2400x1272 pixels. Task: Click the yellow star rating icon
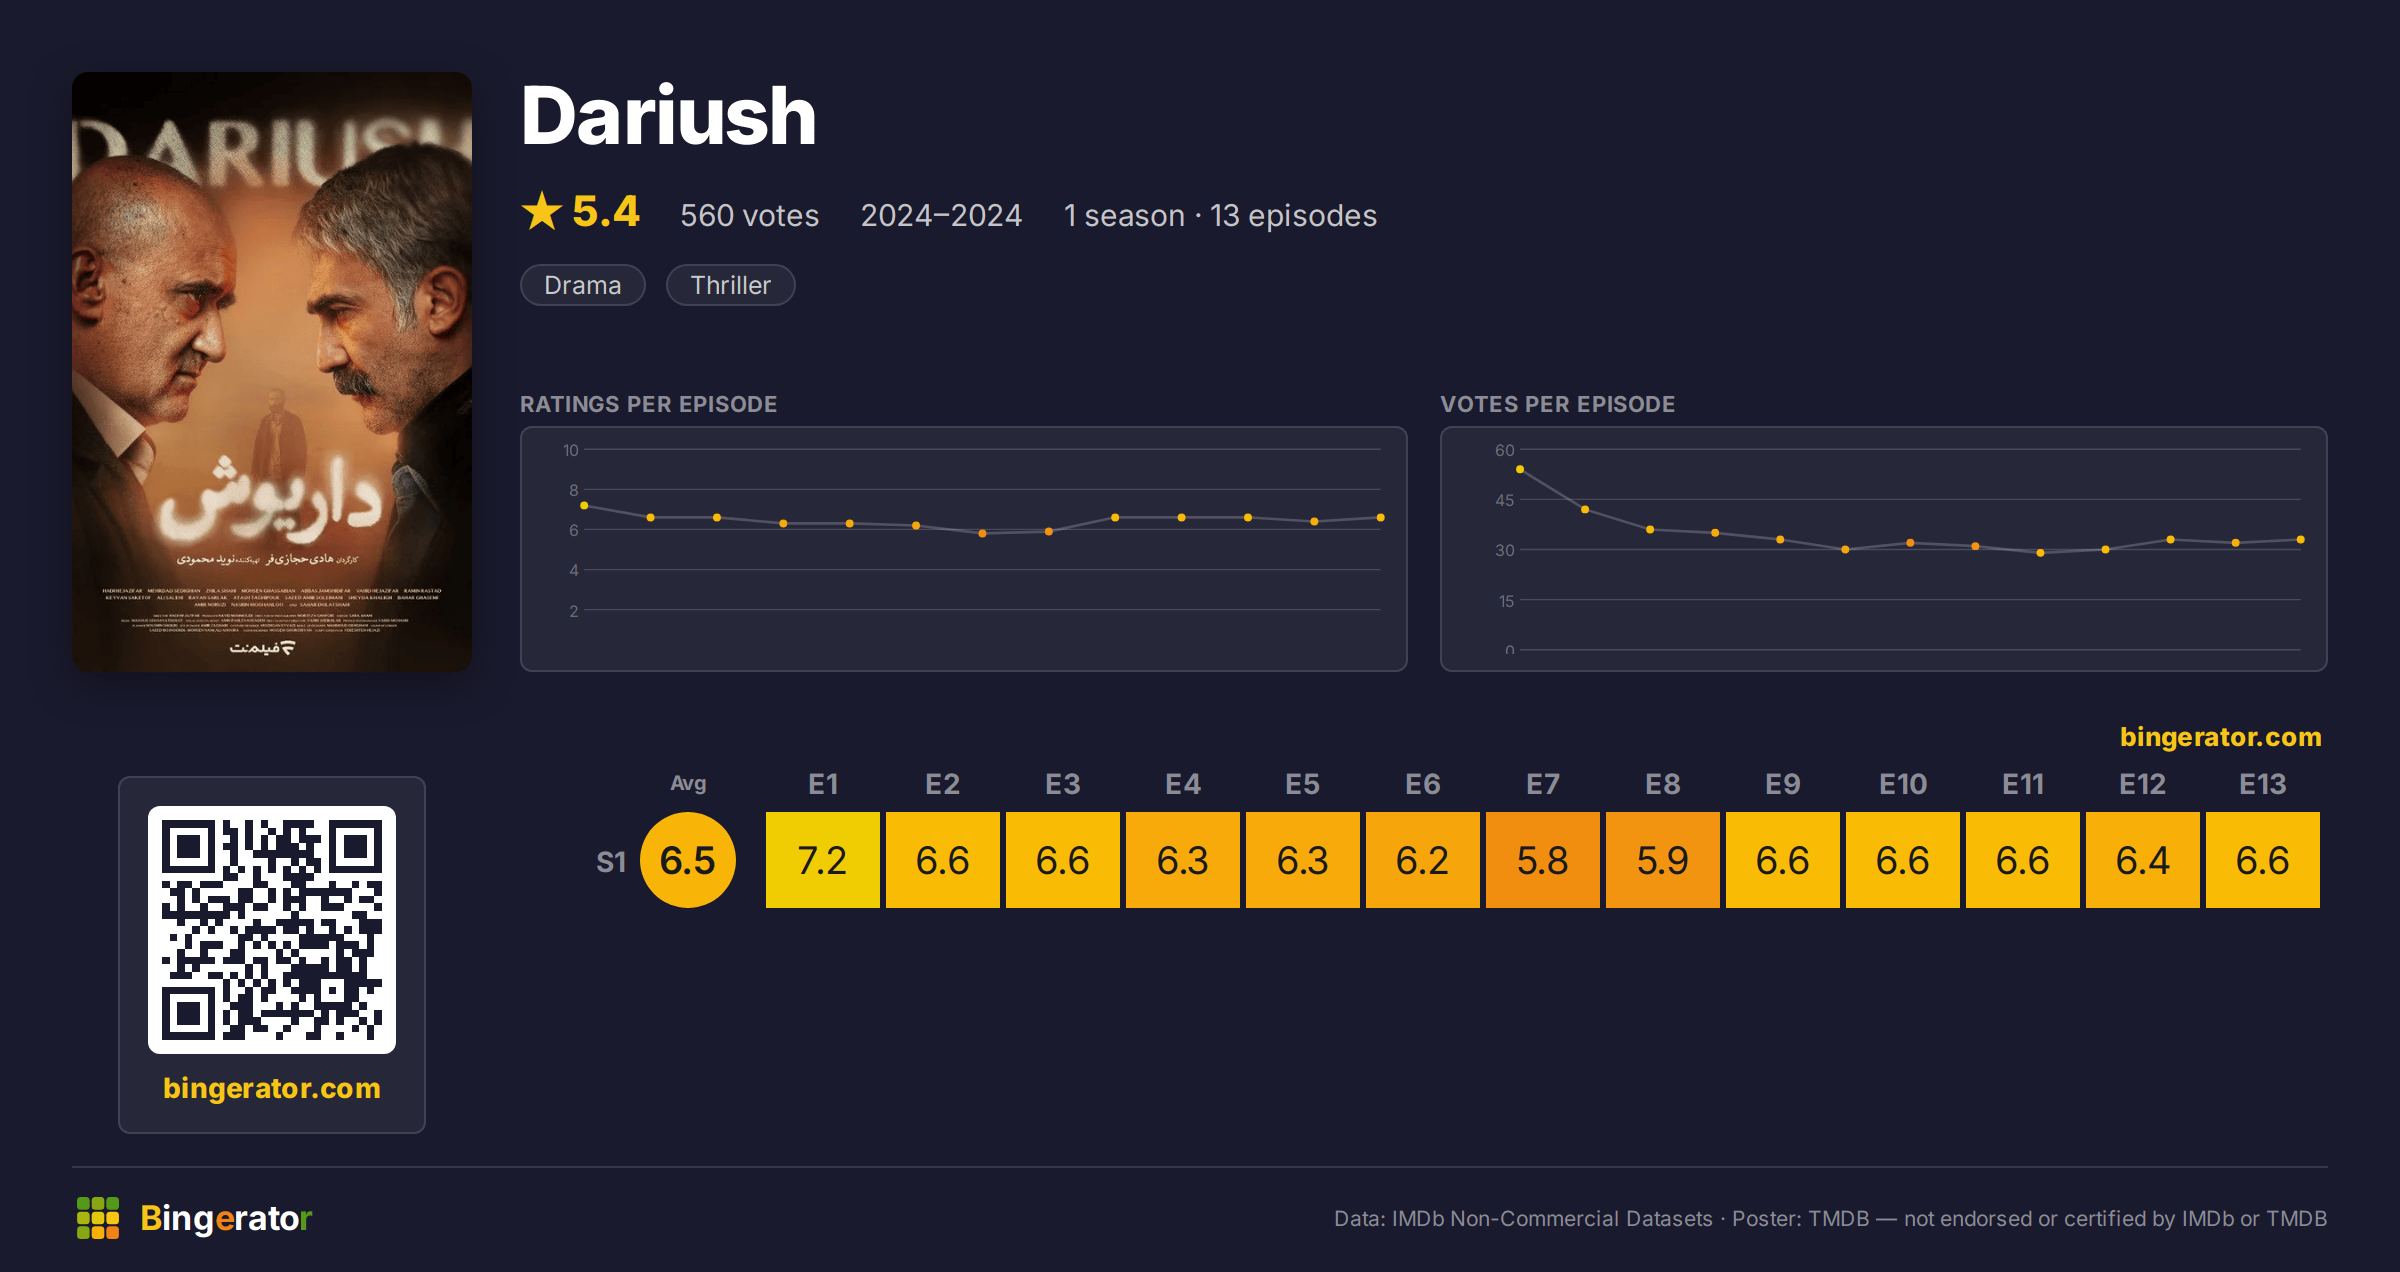[542, 211]
